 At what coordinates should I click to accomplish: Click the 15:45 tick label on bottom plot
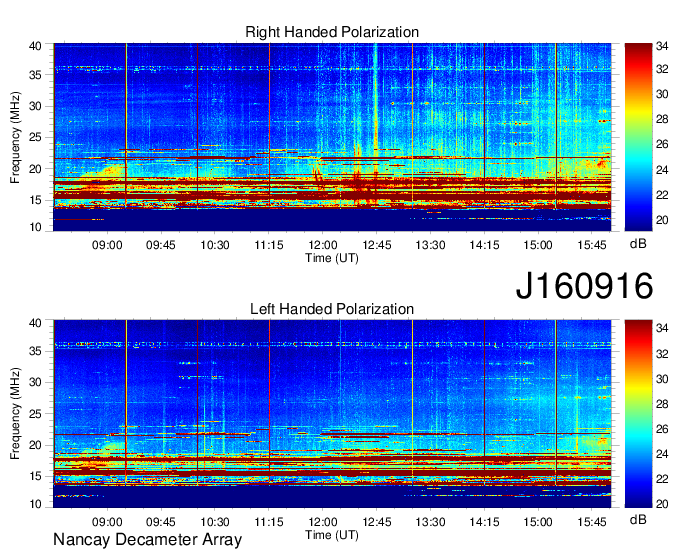pos(592,522)
